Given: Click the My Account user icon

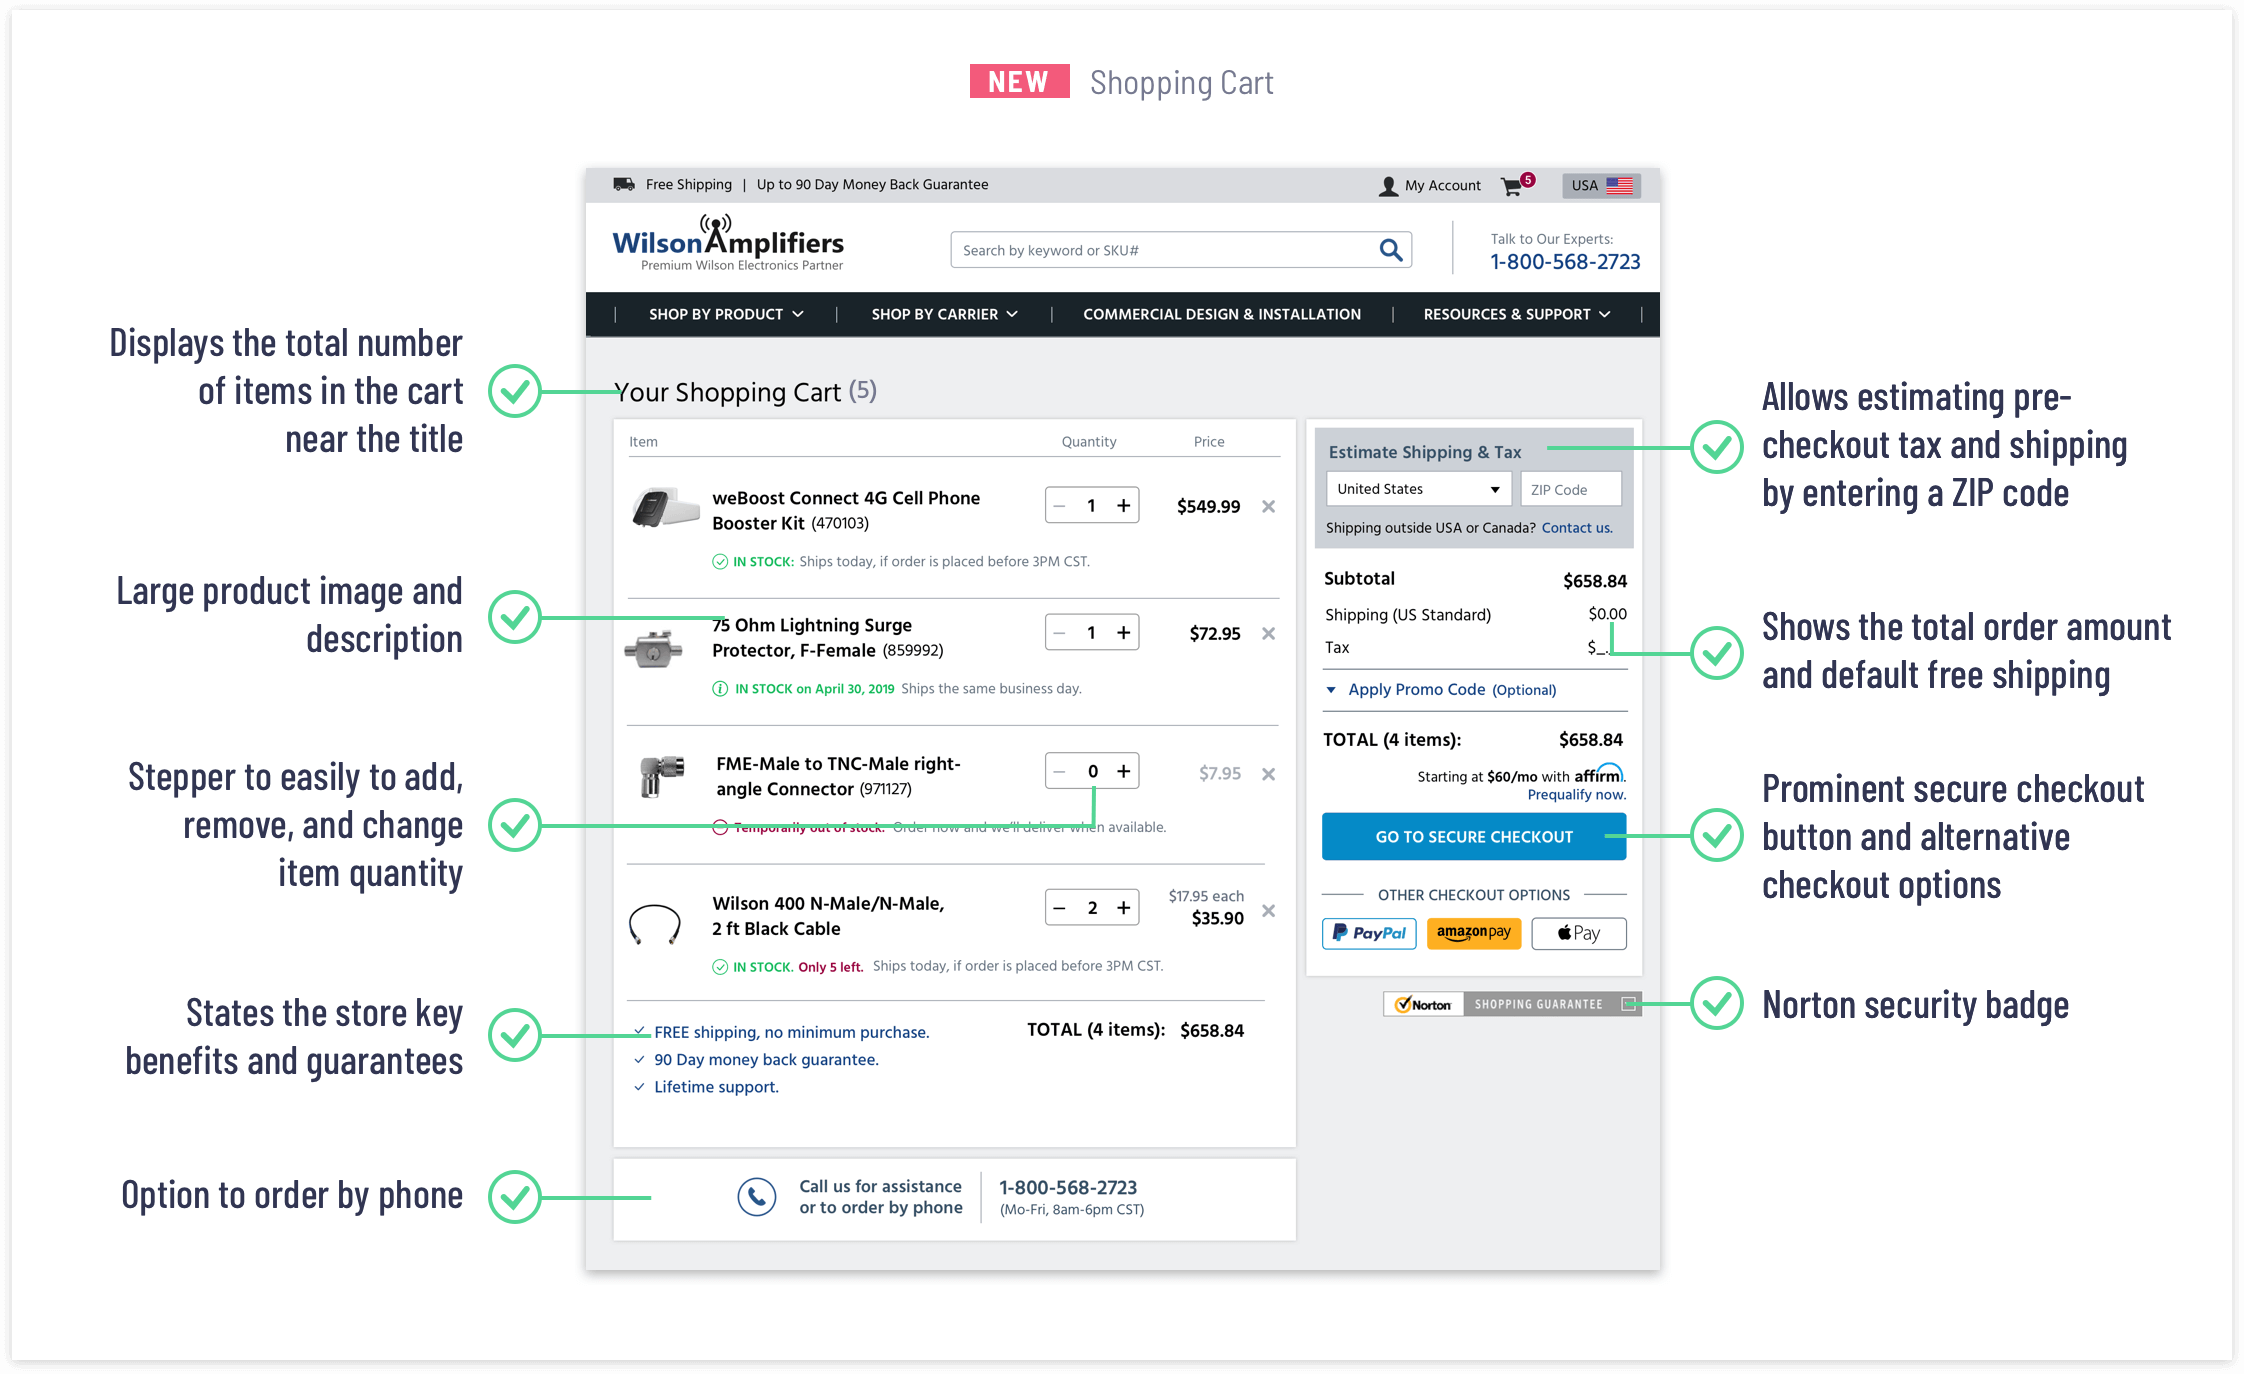Looking at the screenshot, I should point(1388,186).
